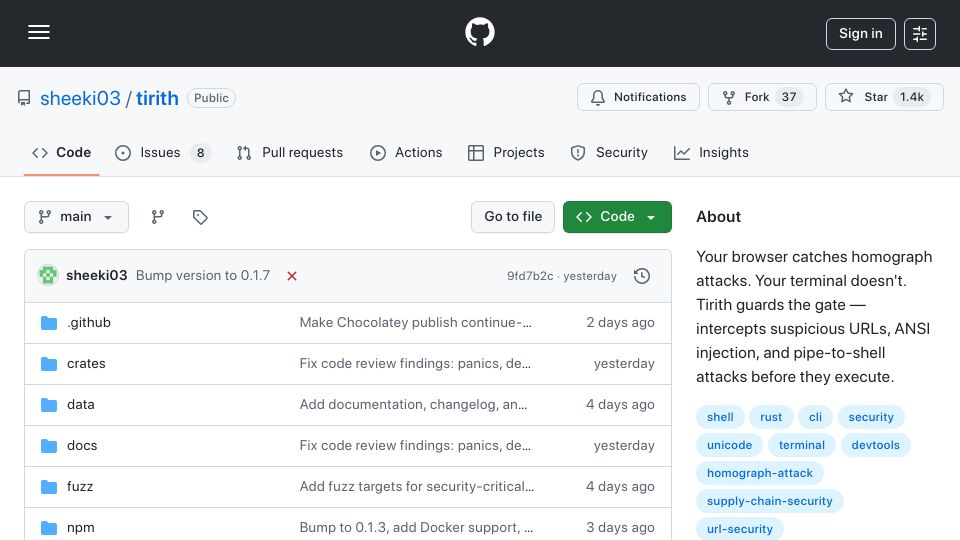Open 'Bump version to 0.1.7' commit
960x540 pixels.
tap(203, 276)
